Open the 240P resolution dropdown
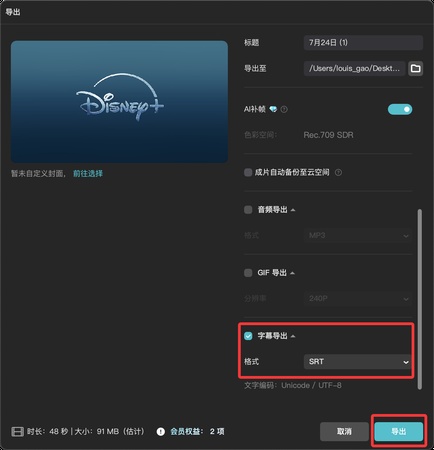434x450 pixels. 357,298
